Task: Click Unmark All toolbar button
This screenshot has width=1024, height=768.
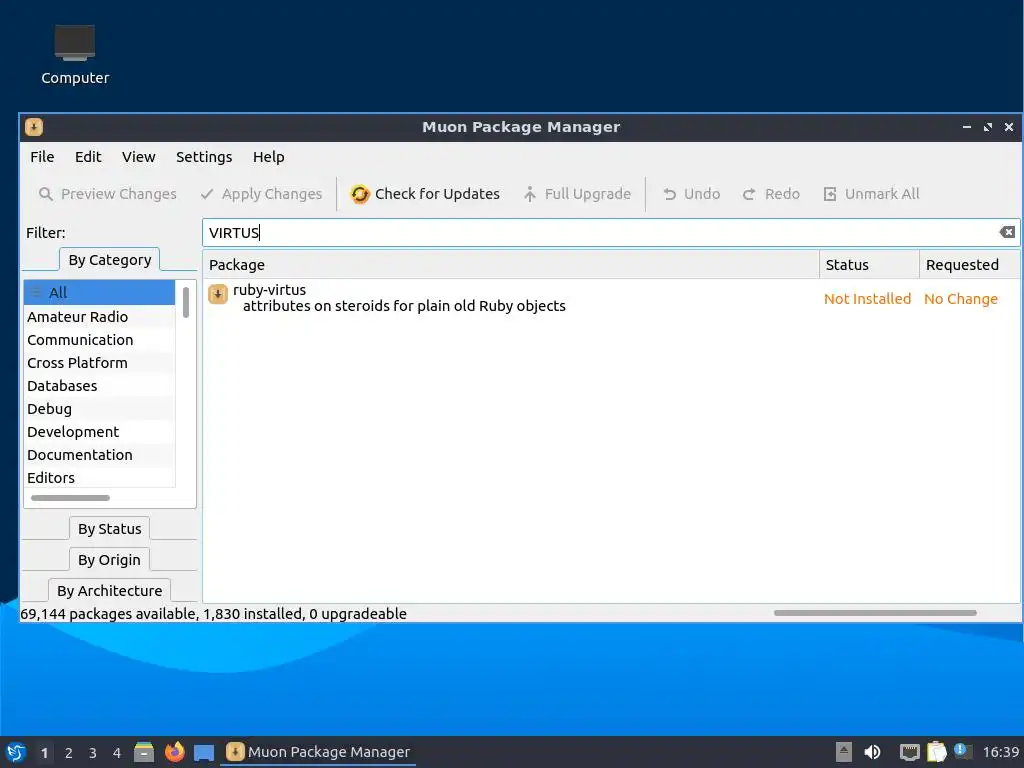Action: 871,194
